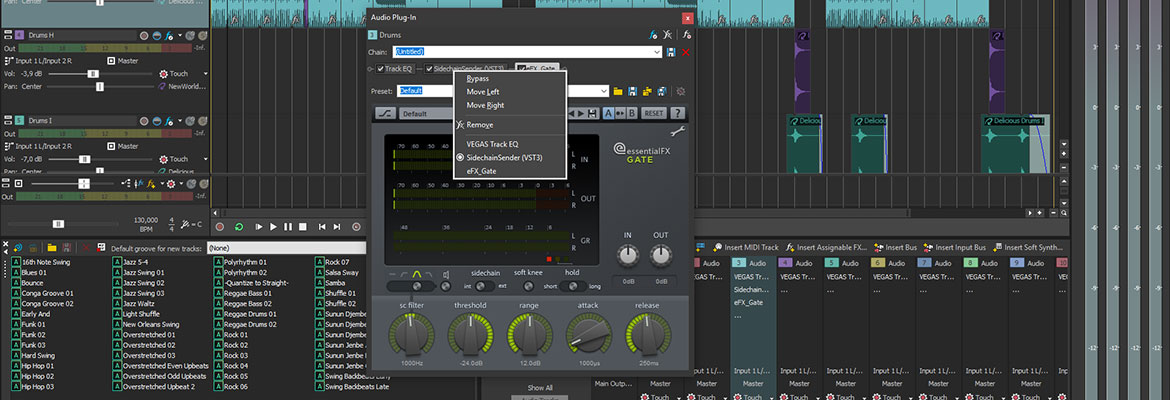Click the yellow folder icon next to Preset

[x=618, y=90]
